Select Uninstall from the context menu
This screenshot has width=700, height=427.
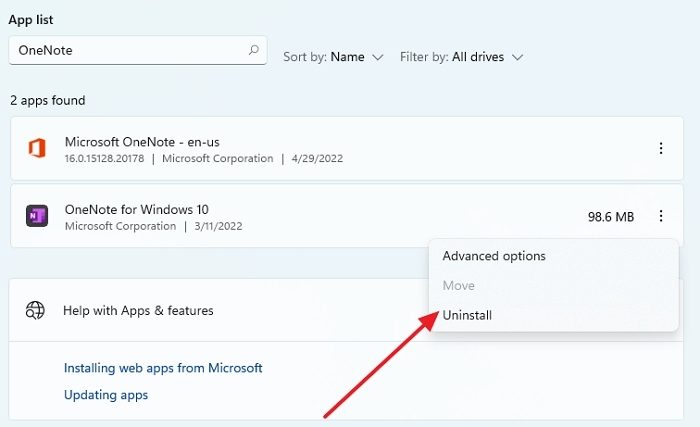(467, 315)
